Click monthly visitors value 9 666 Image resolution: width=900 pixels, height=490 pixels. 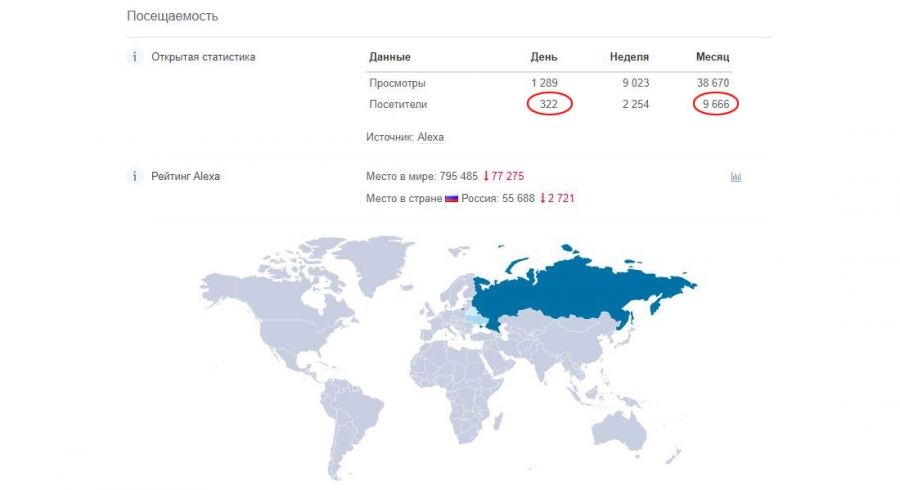(x=716, y=104)
